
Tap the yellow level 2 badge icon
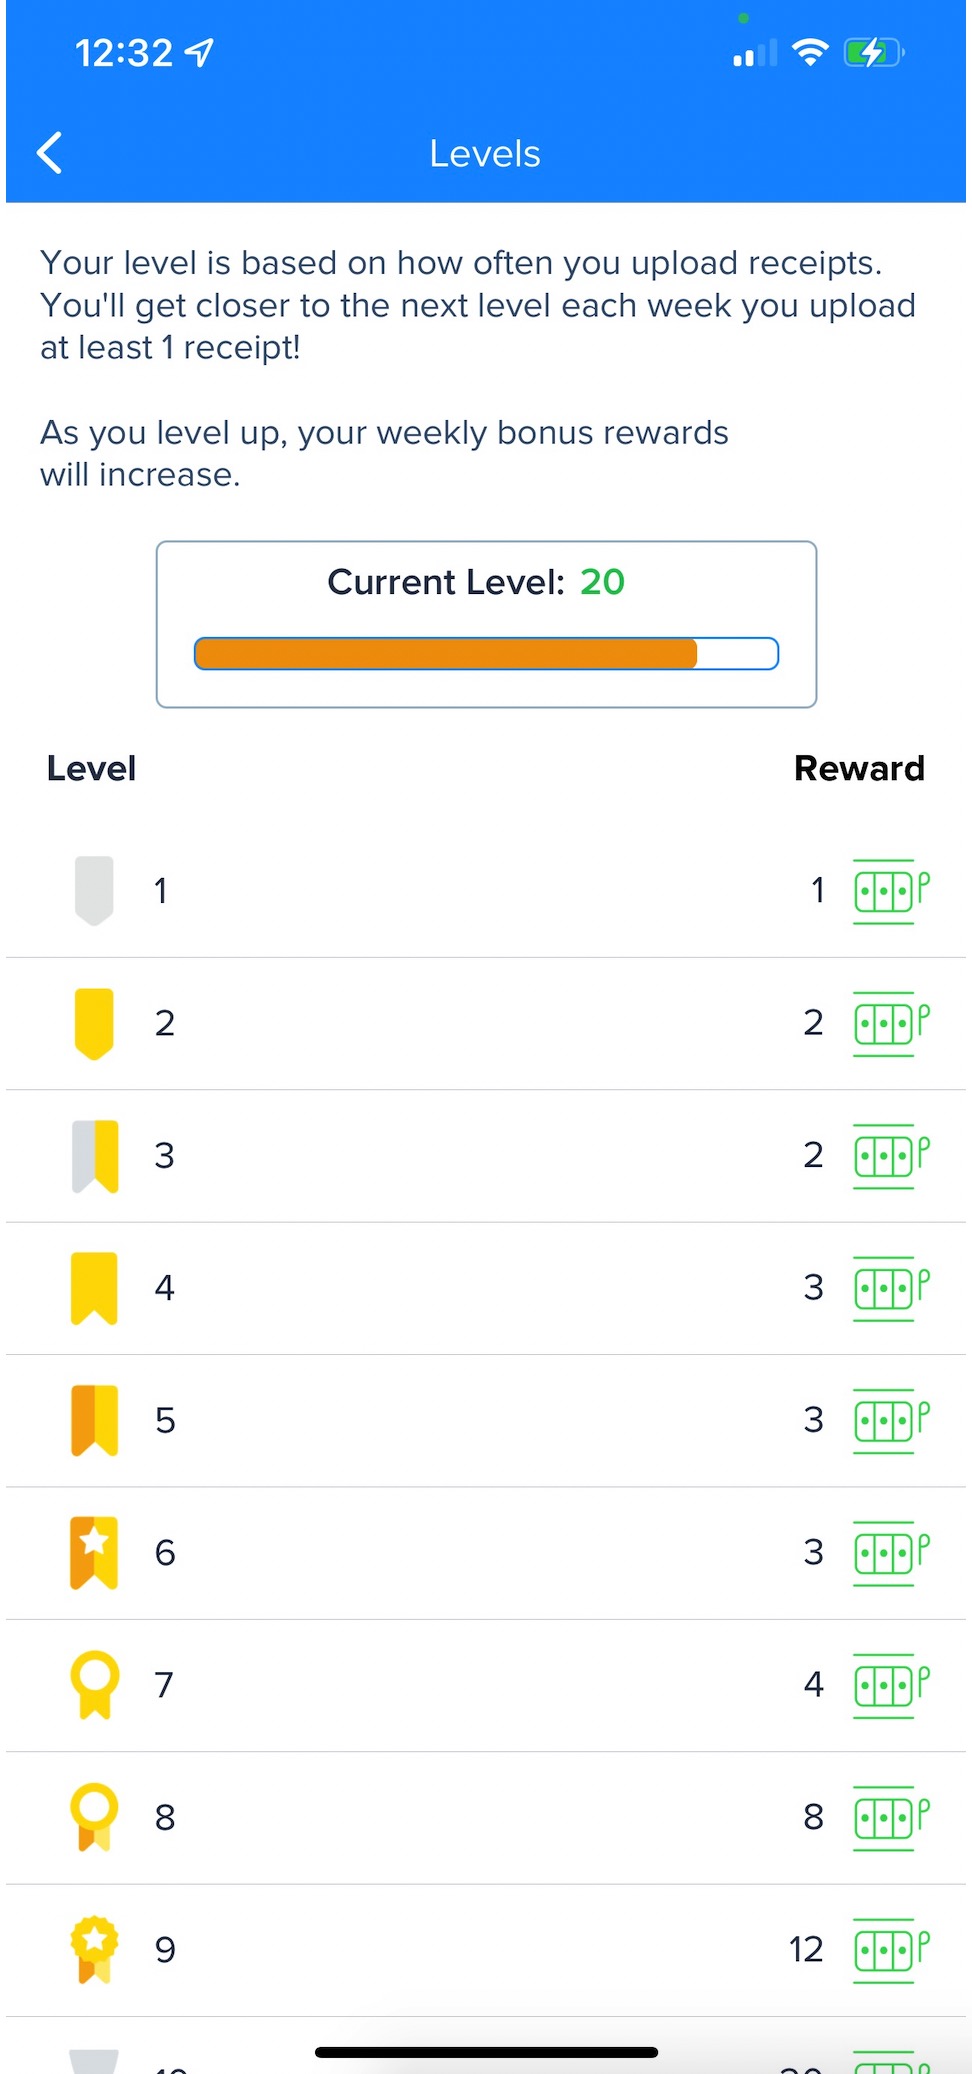click(94, 1023)
